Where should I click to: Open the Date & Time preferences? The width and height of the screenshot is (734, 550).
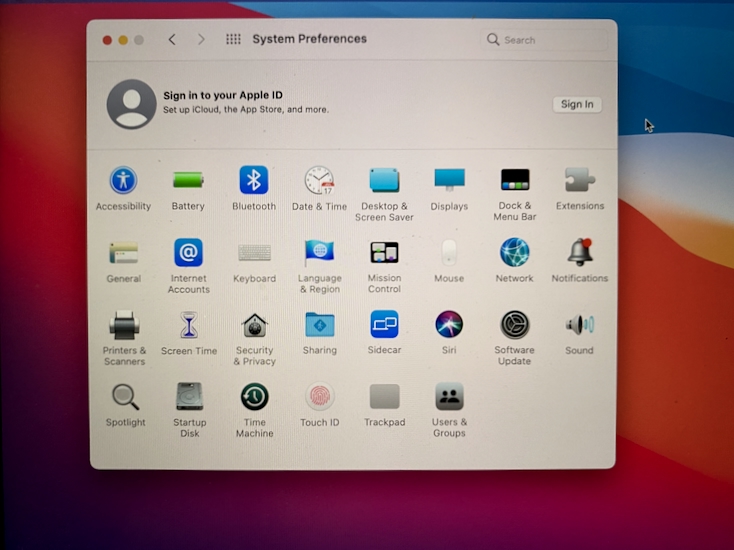[319, 180]
